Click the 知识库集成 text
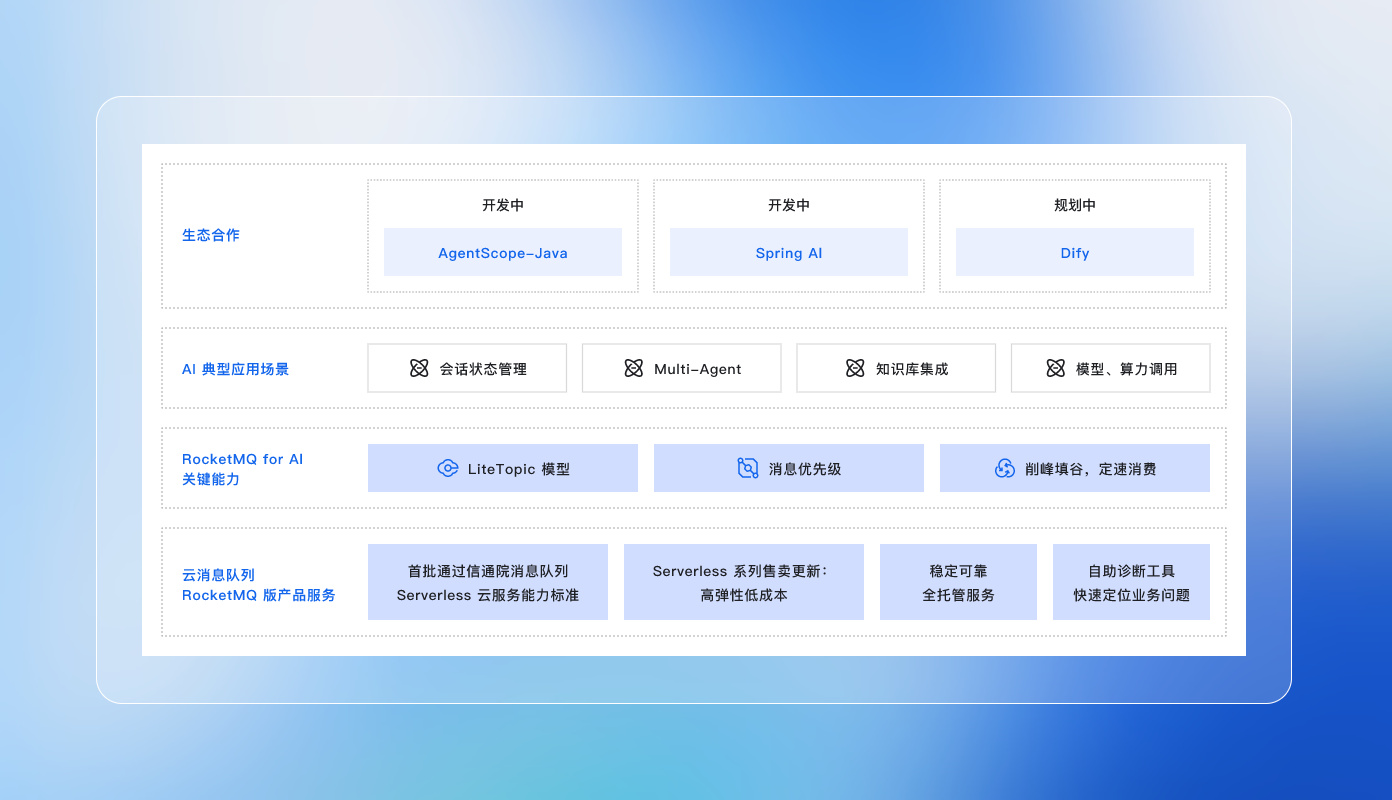 pos(912,369)
